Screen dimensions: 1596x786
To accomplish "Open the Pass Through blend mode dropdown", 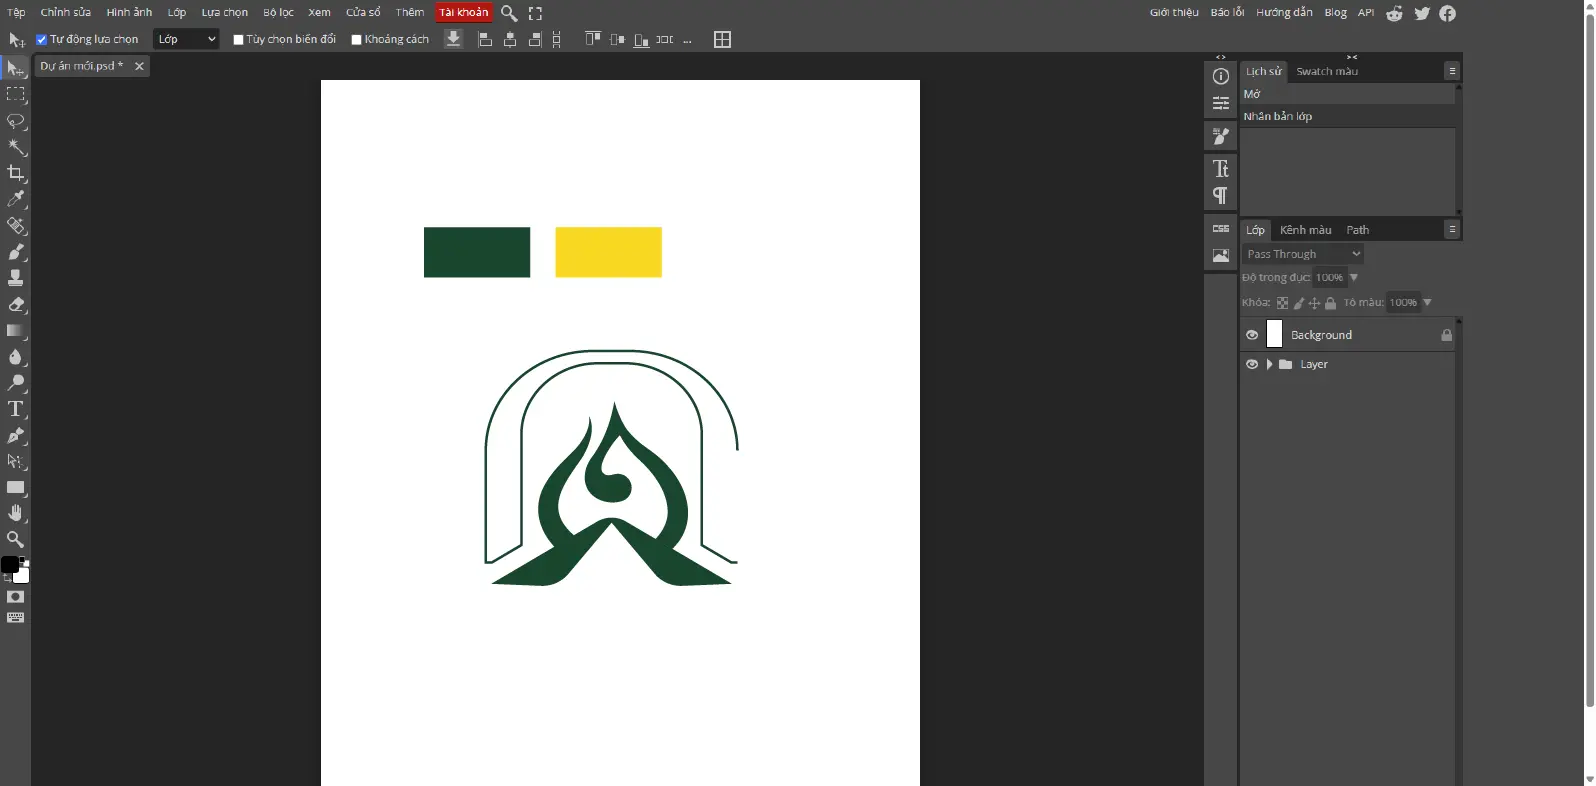I will point(1303,254).
